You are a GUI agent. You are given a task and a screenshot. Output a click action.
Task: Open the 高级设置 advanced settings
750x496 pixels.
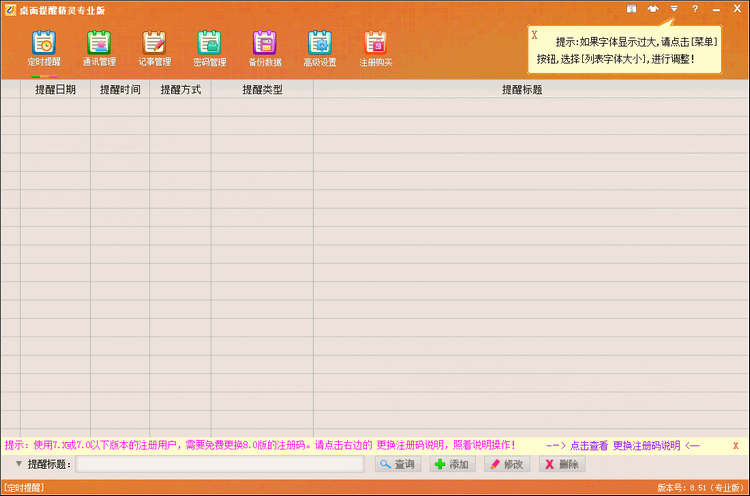pyautogui.click(x=320, y=49)
